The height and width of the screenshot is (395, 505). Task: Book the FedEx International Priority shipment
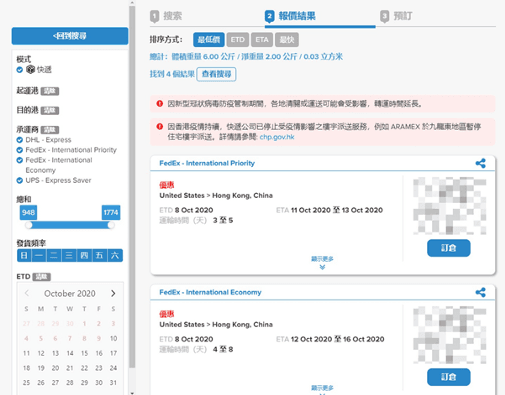pyautogui.click(x=449, y=248)
